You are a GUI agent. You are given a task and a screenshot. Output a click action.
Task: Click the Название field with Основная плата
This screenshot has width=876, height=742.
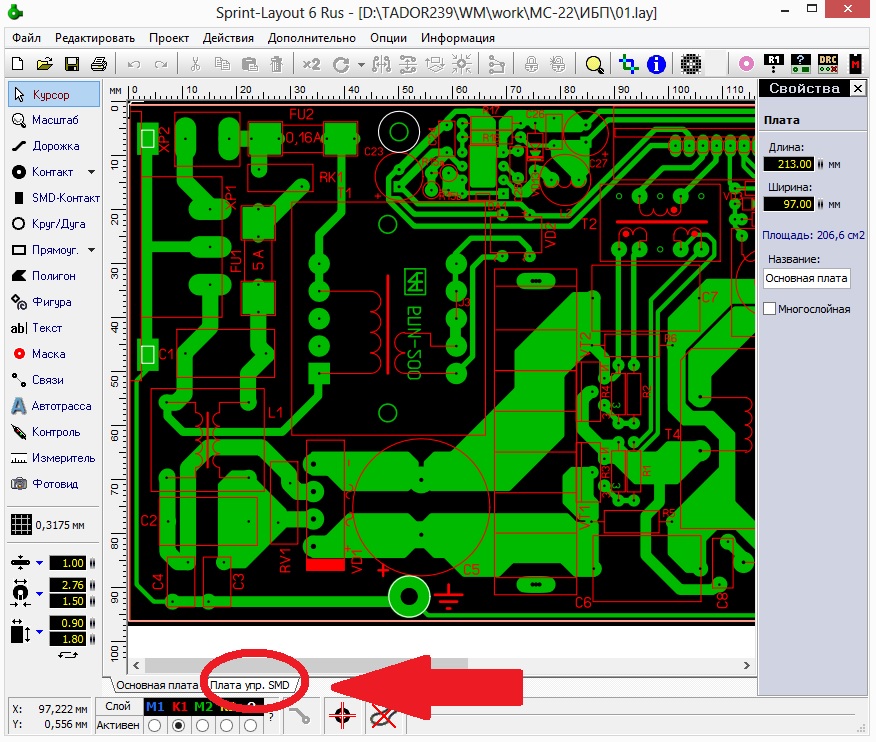point(807,278)
